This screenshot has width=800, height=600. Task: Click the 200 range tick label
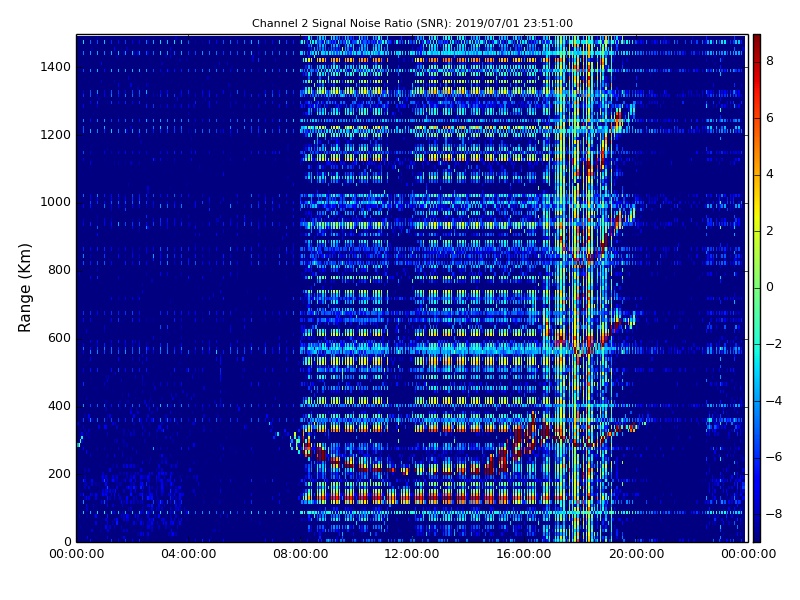point(59,473)
